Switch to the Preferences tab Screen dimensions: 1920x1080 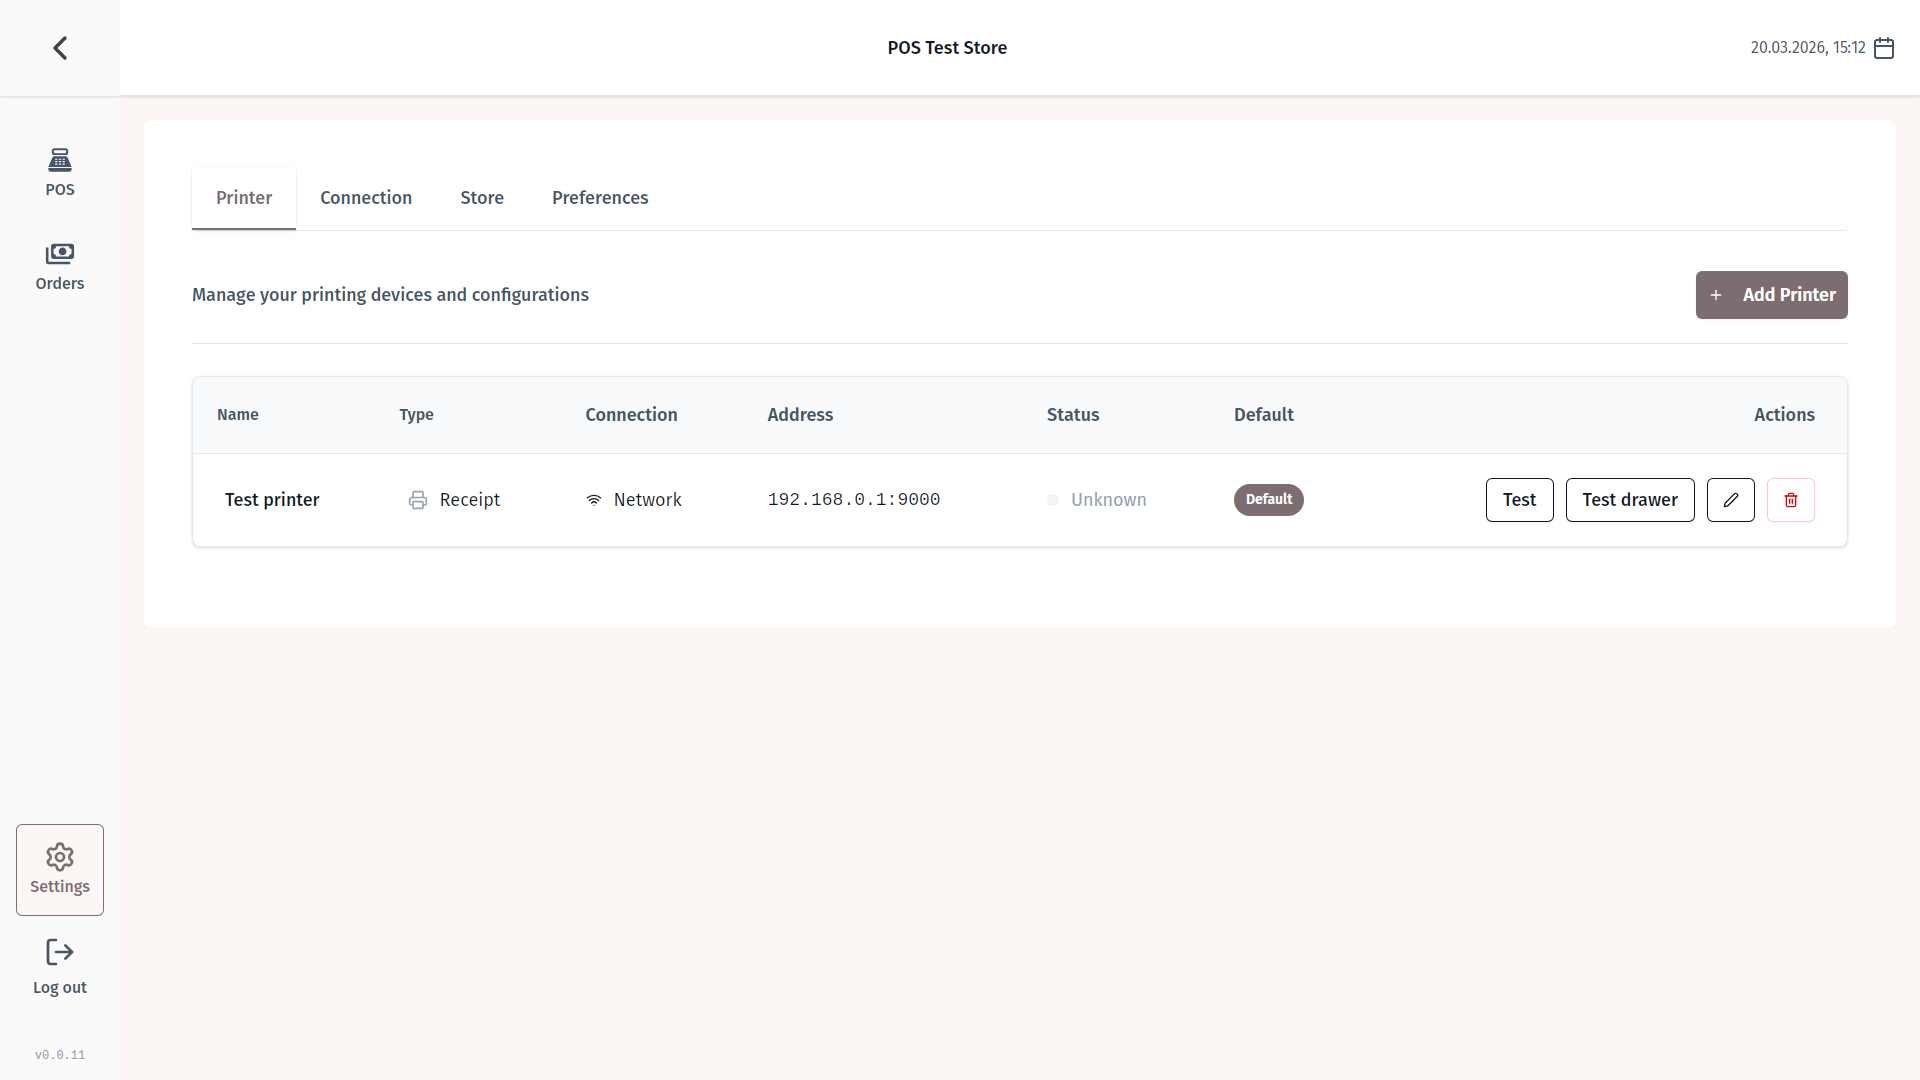point(600,198)
